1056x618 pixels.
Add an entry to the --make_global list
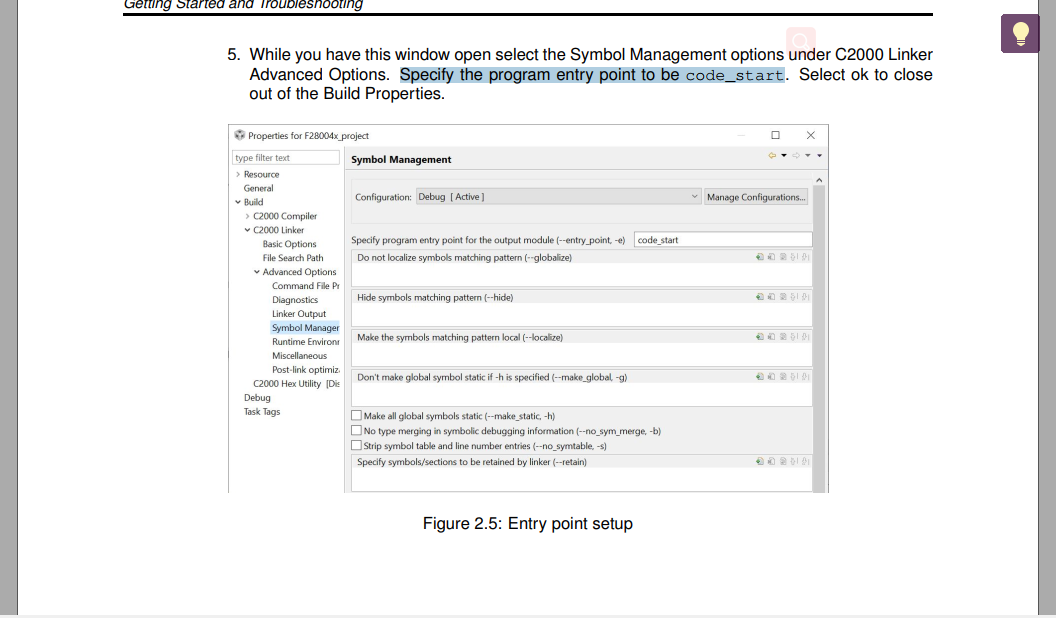point(760,377)
